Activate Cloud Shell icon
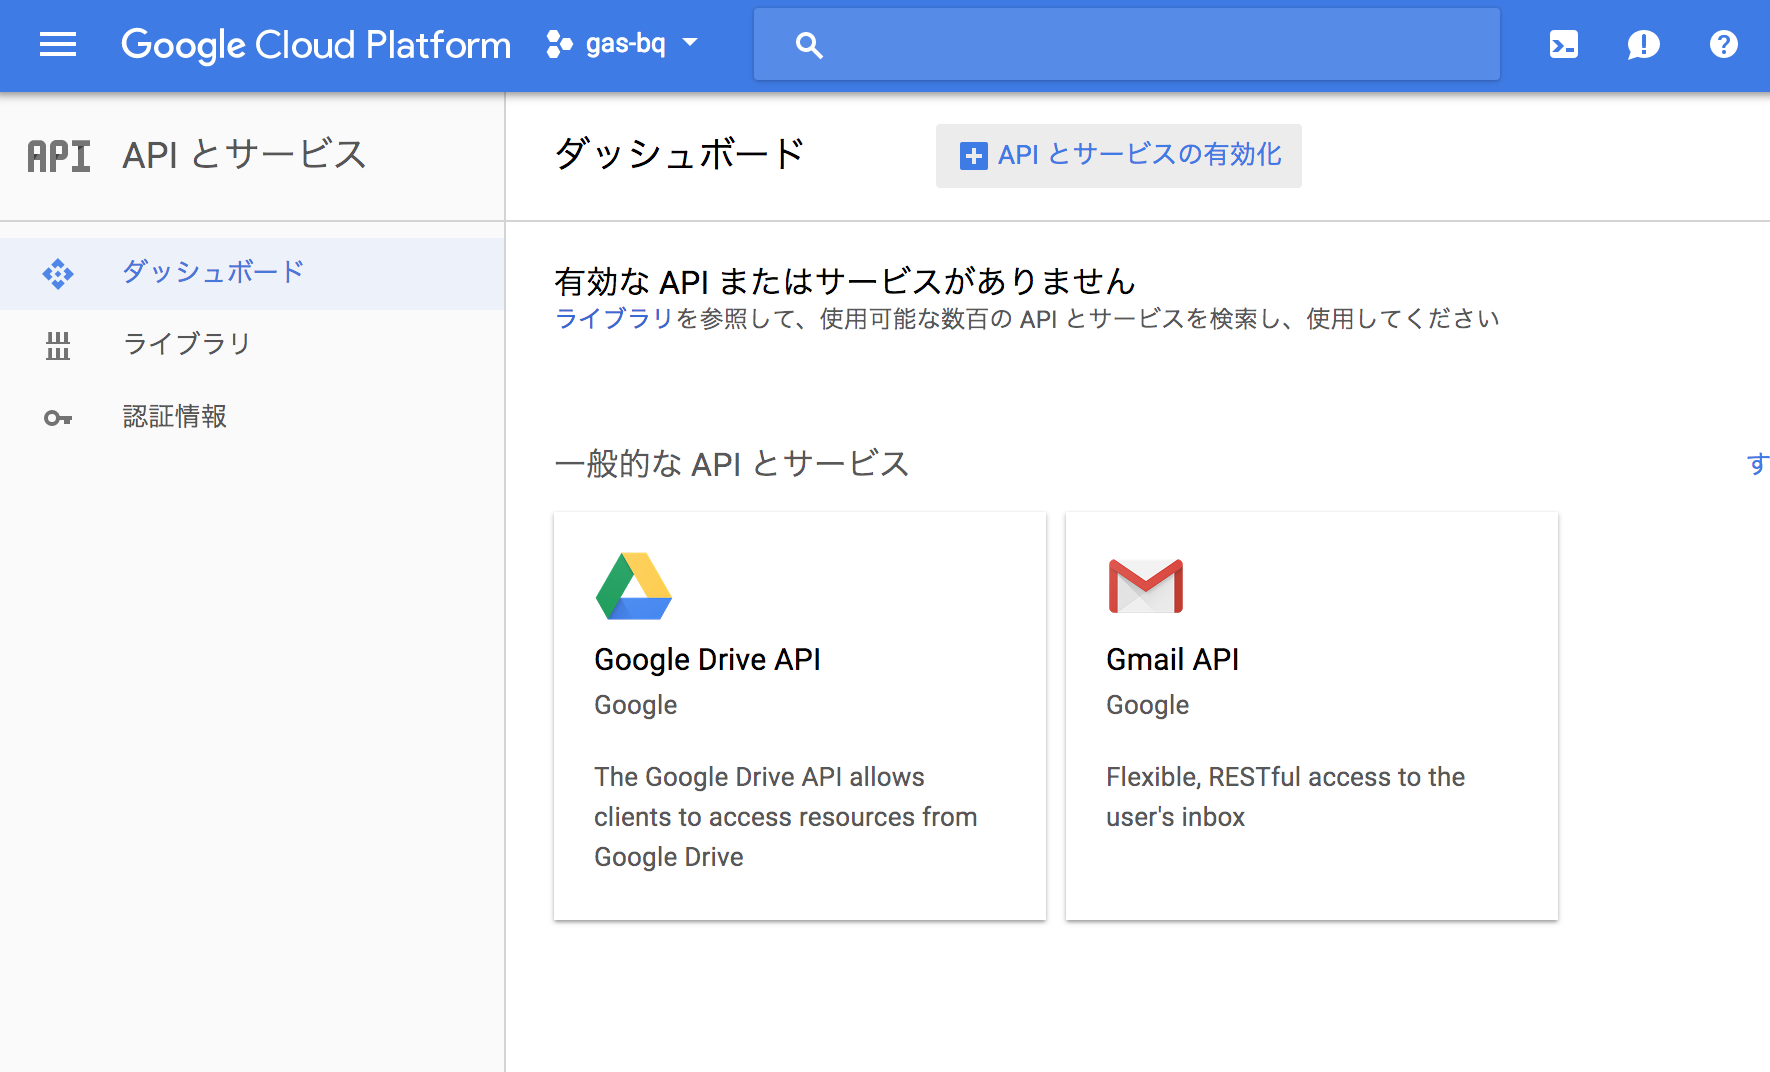Image resolution: width=1770 pixels, height=1072 pixels. coord(1564,44)
